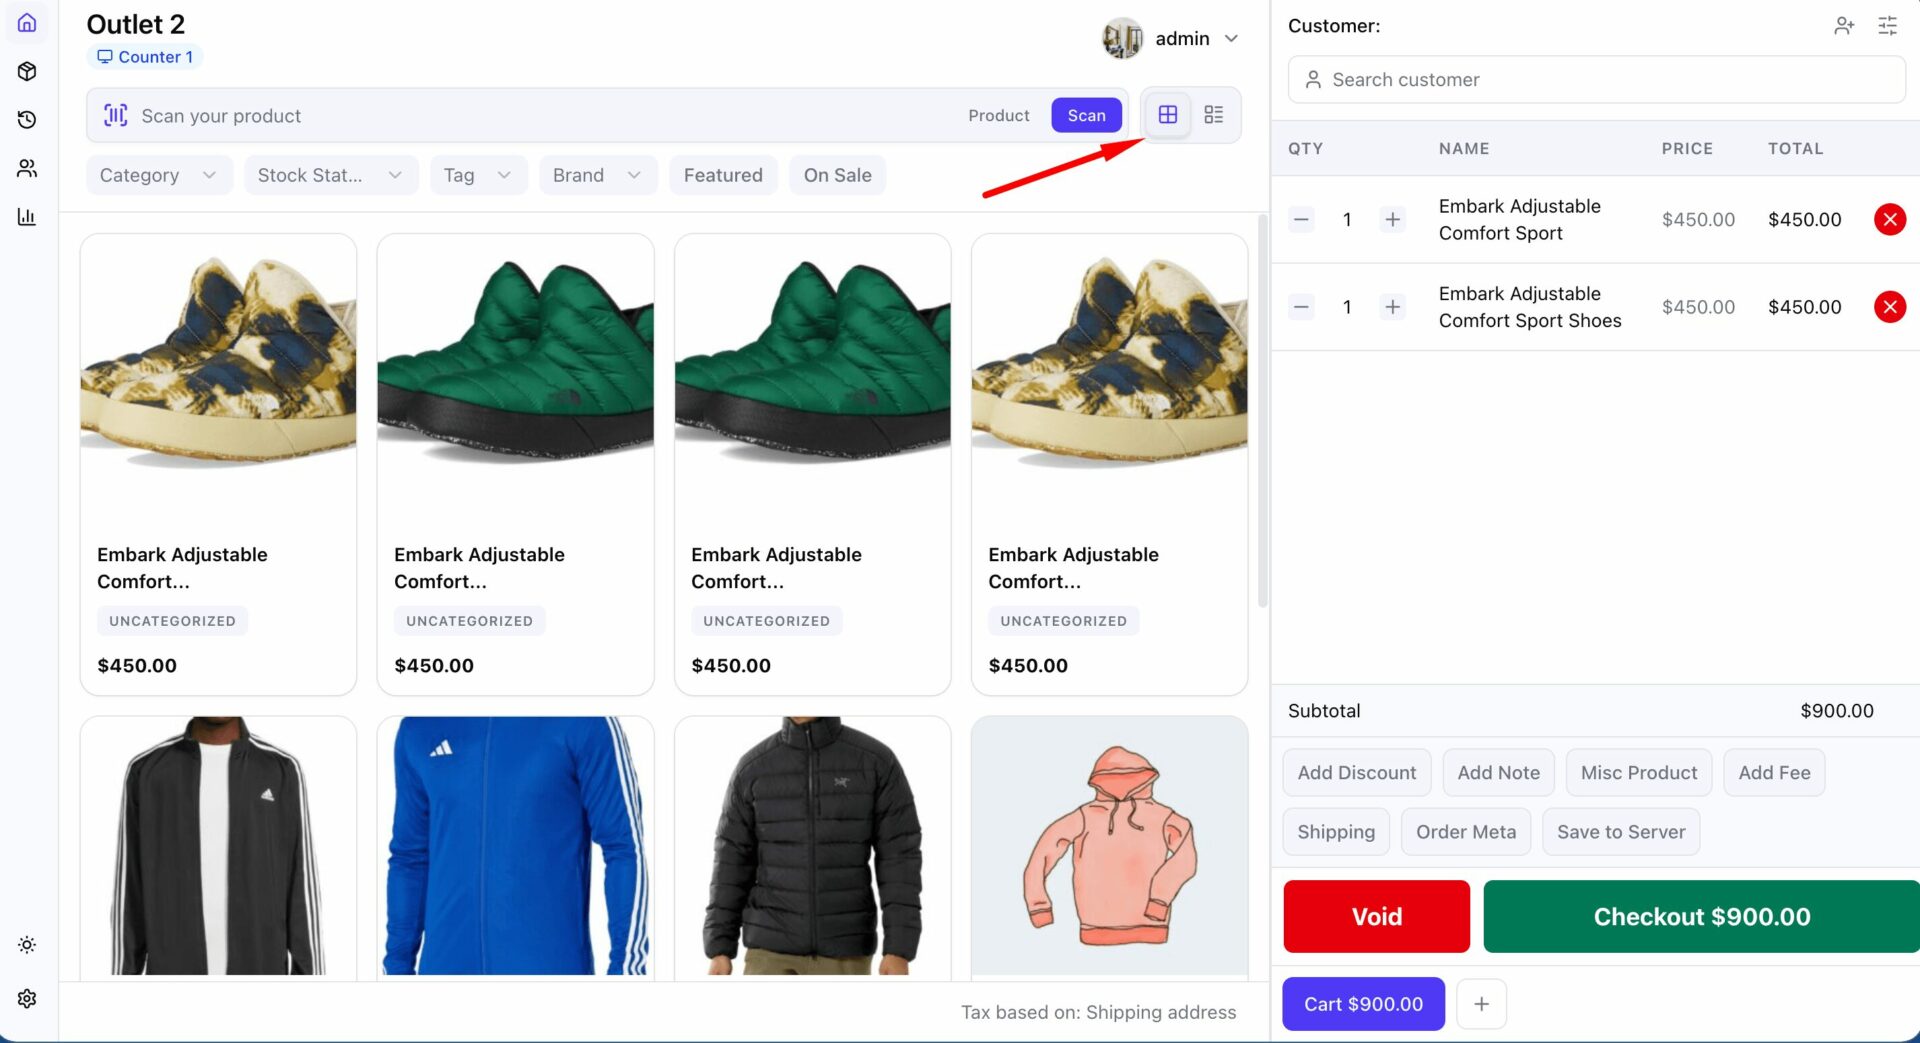
Task: Click the Embark Adjustable Comfort Sport Shoes name
Action: (x=1530, y=307)
